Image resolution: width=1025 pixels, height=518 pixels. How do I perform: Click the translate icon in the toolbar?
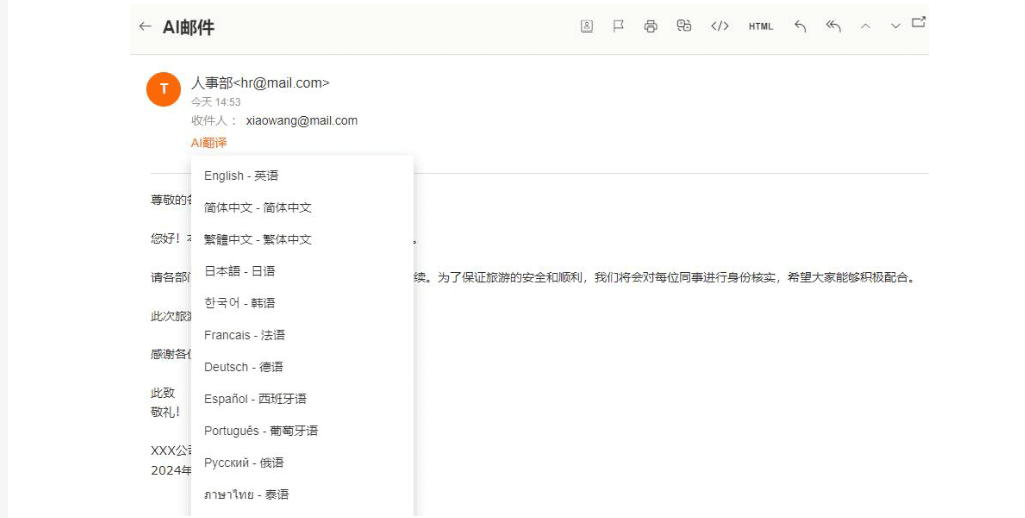coord(684,27)
